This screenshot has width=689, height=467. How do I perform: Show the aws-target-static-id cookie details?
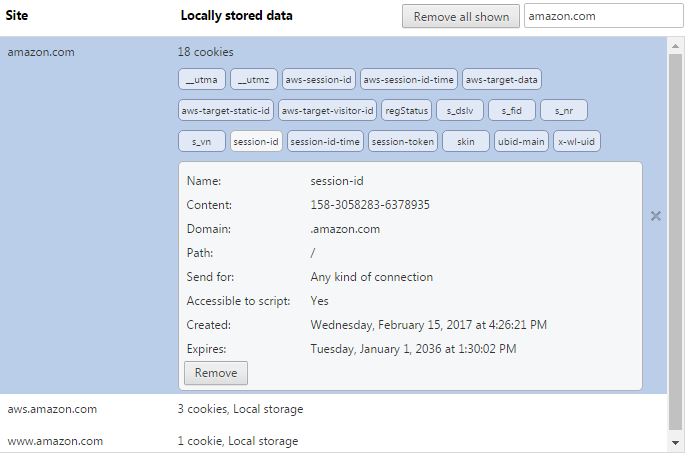[226, 110]
